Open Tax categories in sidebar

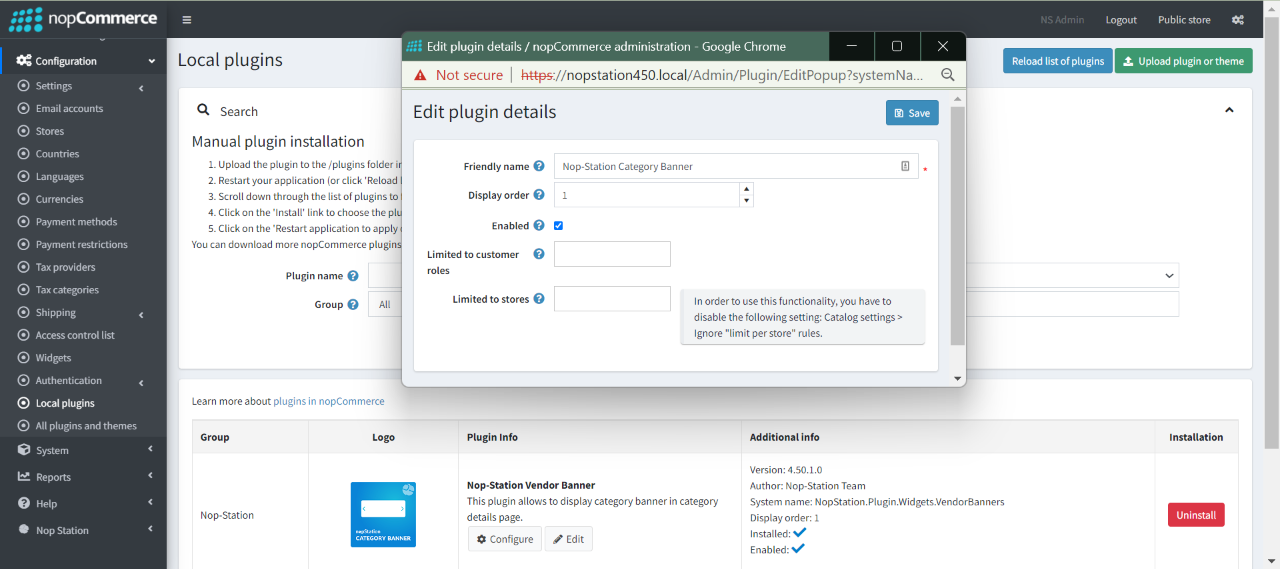pyautogui.click(x=67, y=290)
